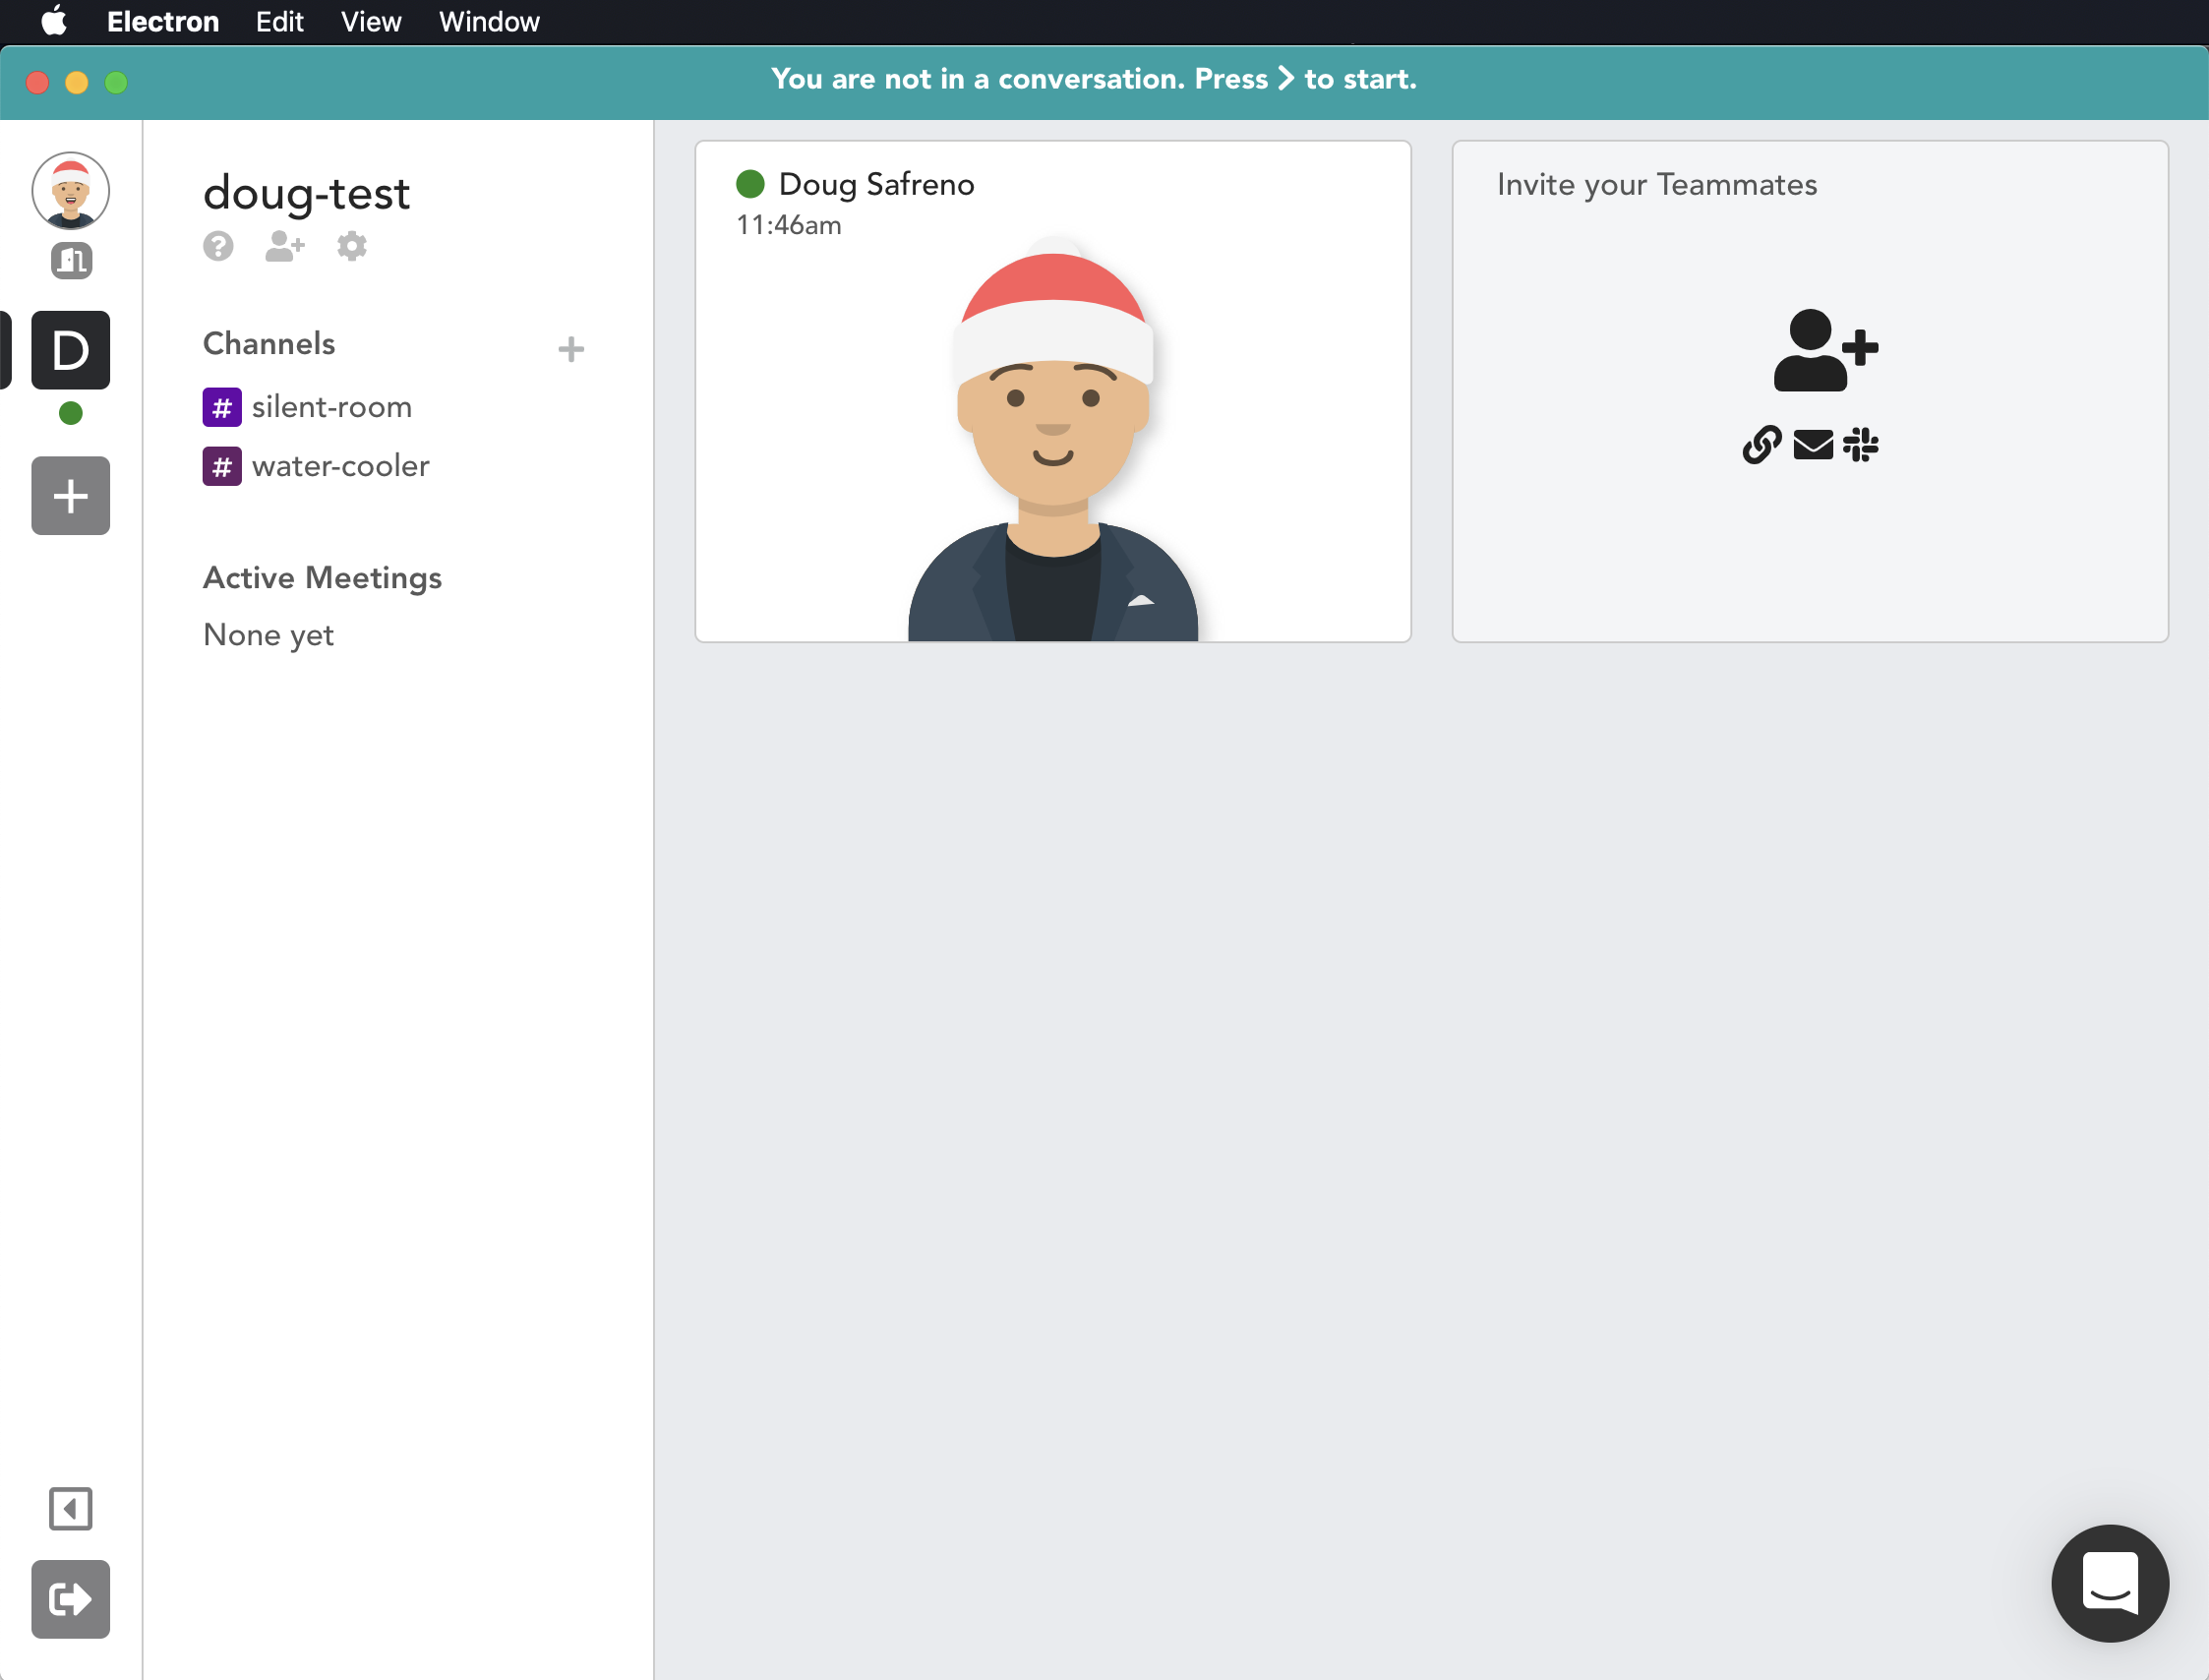Open the Window menu
This screenshot has height=1680, width=2209.
489,22
